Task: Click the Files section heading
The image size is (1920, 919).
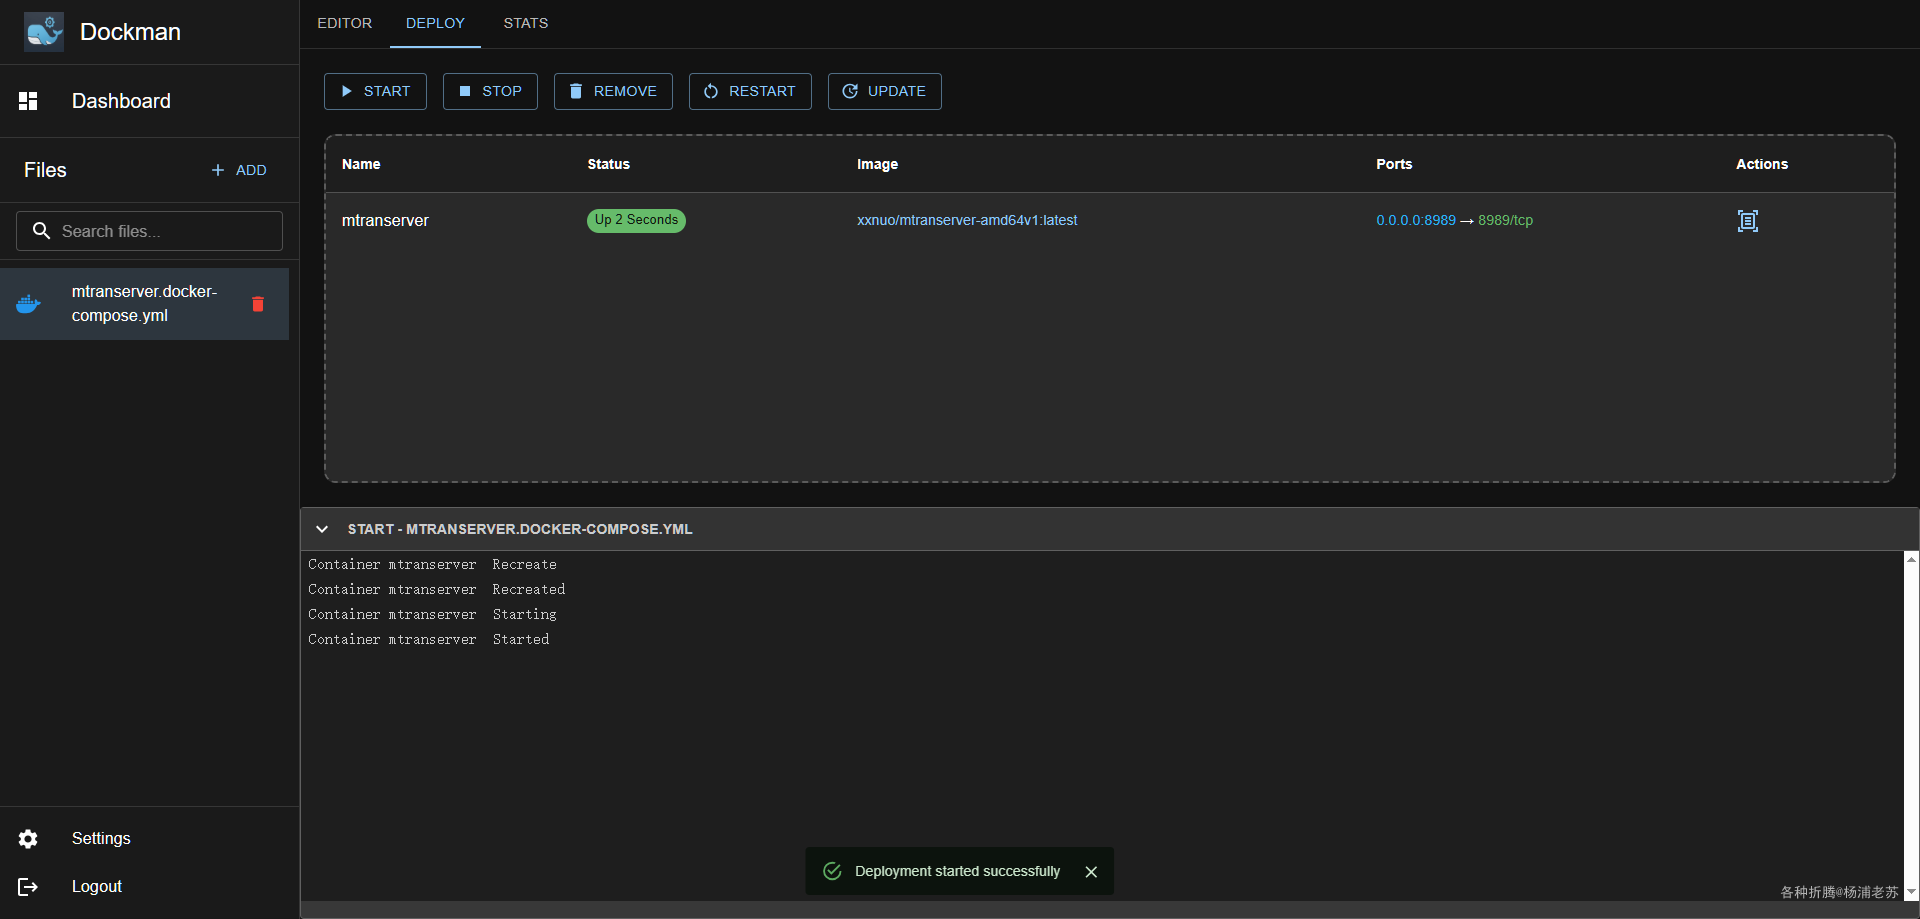Action: tap(45, 170)
